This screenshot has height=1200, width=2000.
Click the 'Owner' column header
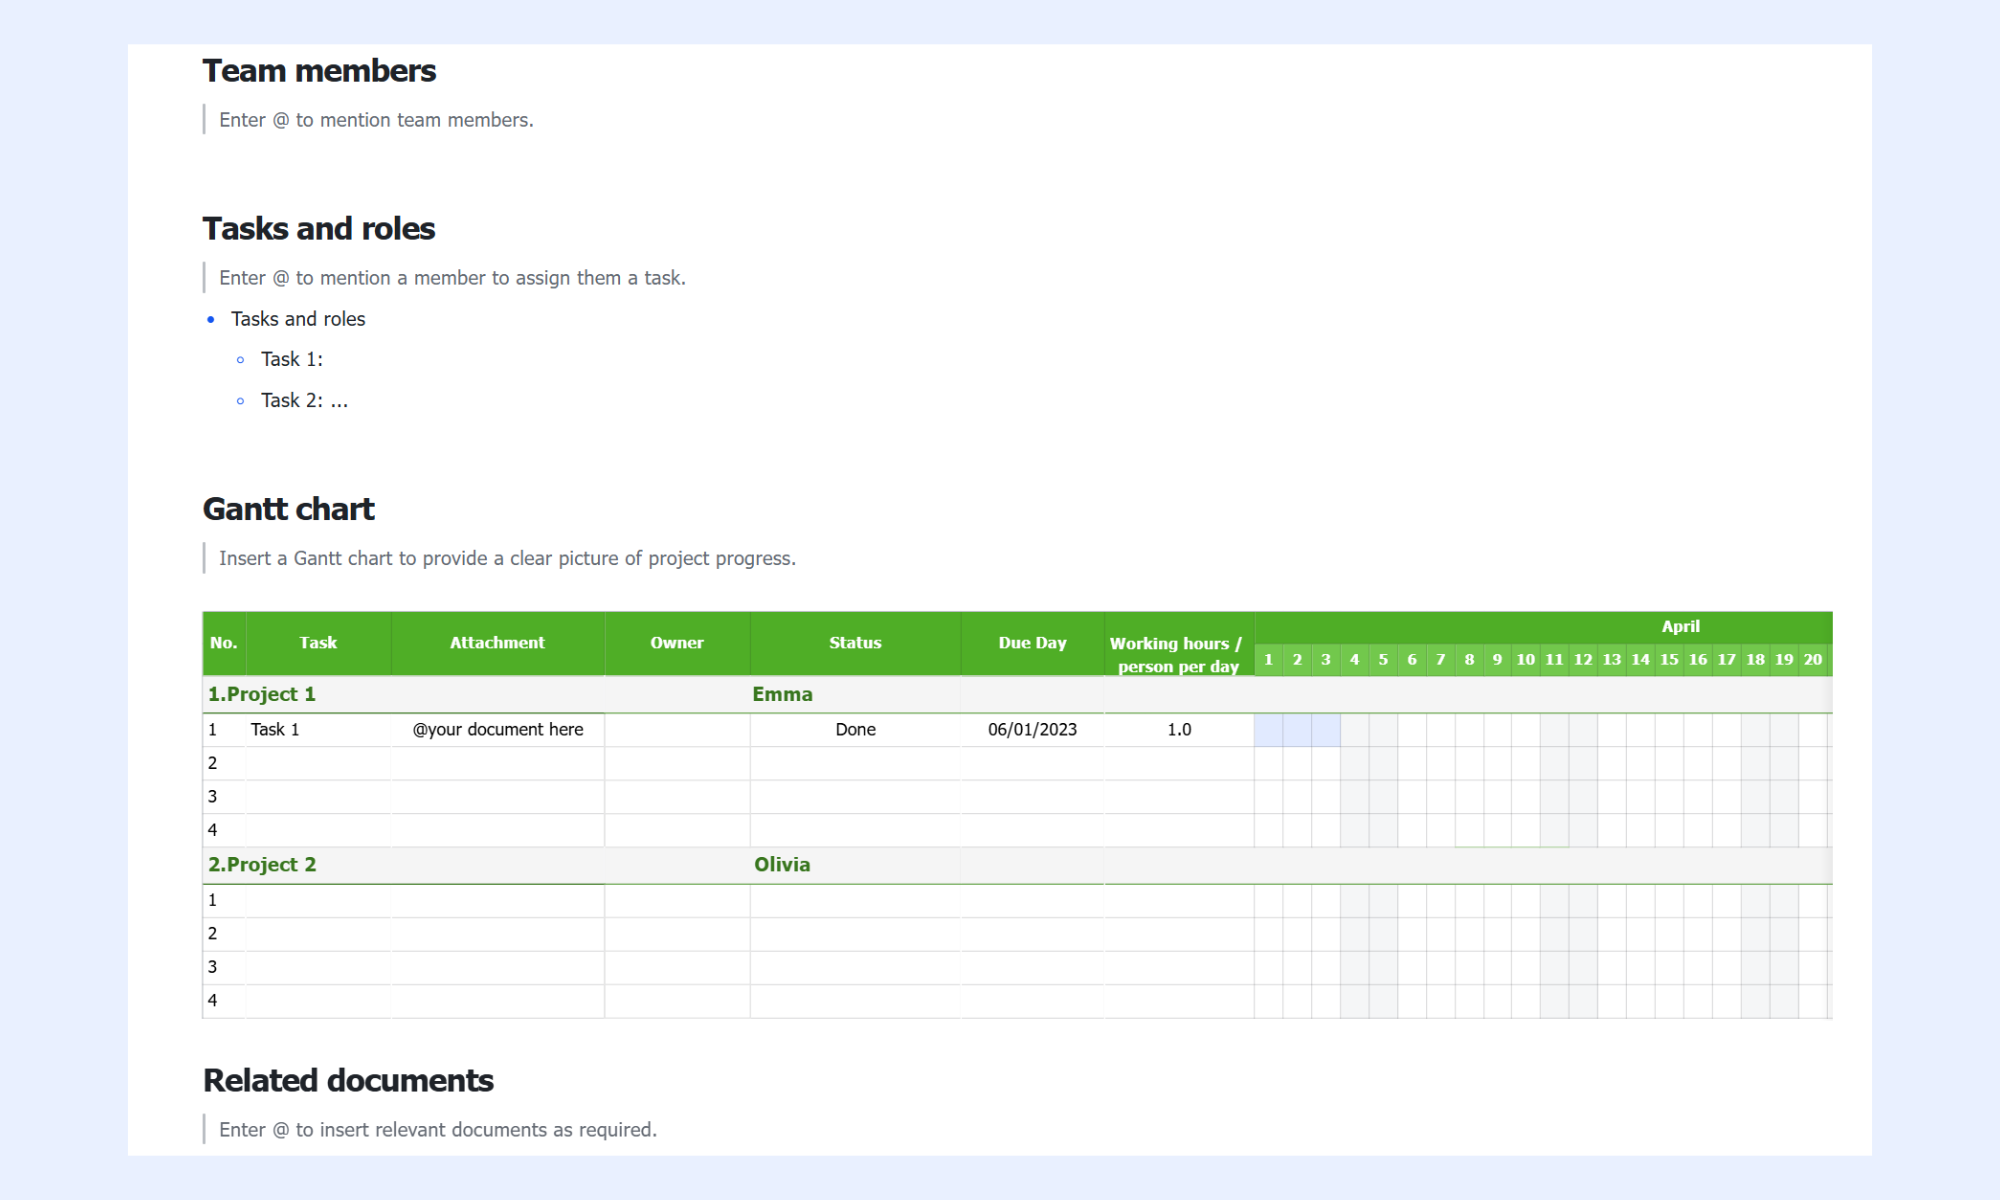click(677, 643)
